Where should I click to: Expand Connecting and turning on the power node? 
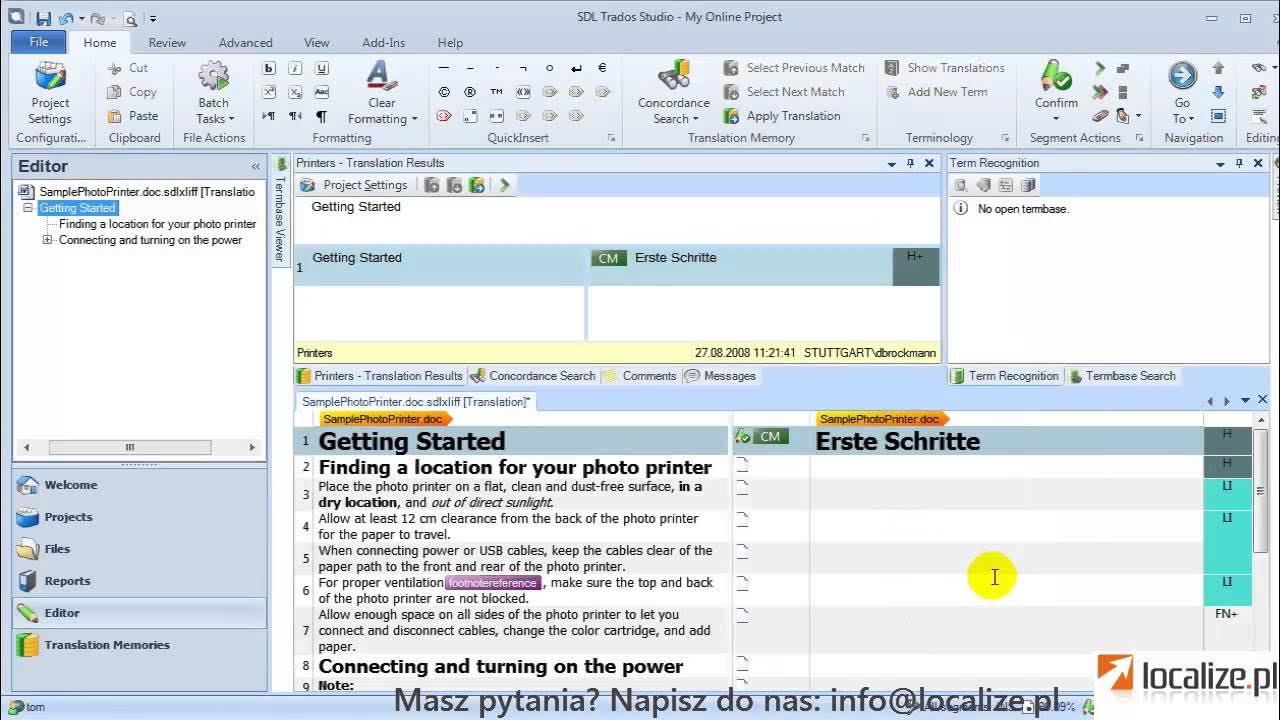(x=47, y=240)
